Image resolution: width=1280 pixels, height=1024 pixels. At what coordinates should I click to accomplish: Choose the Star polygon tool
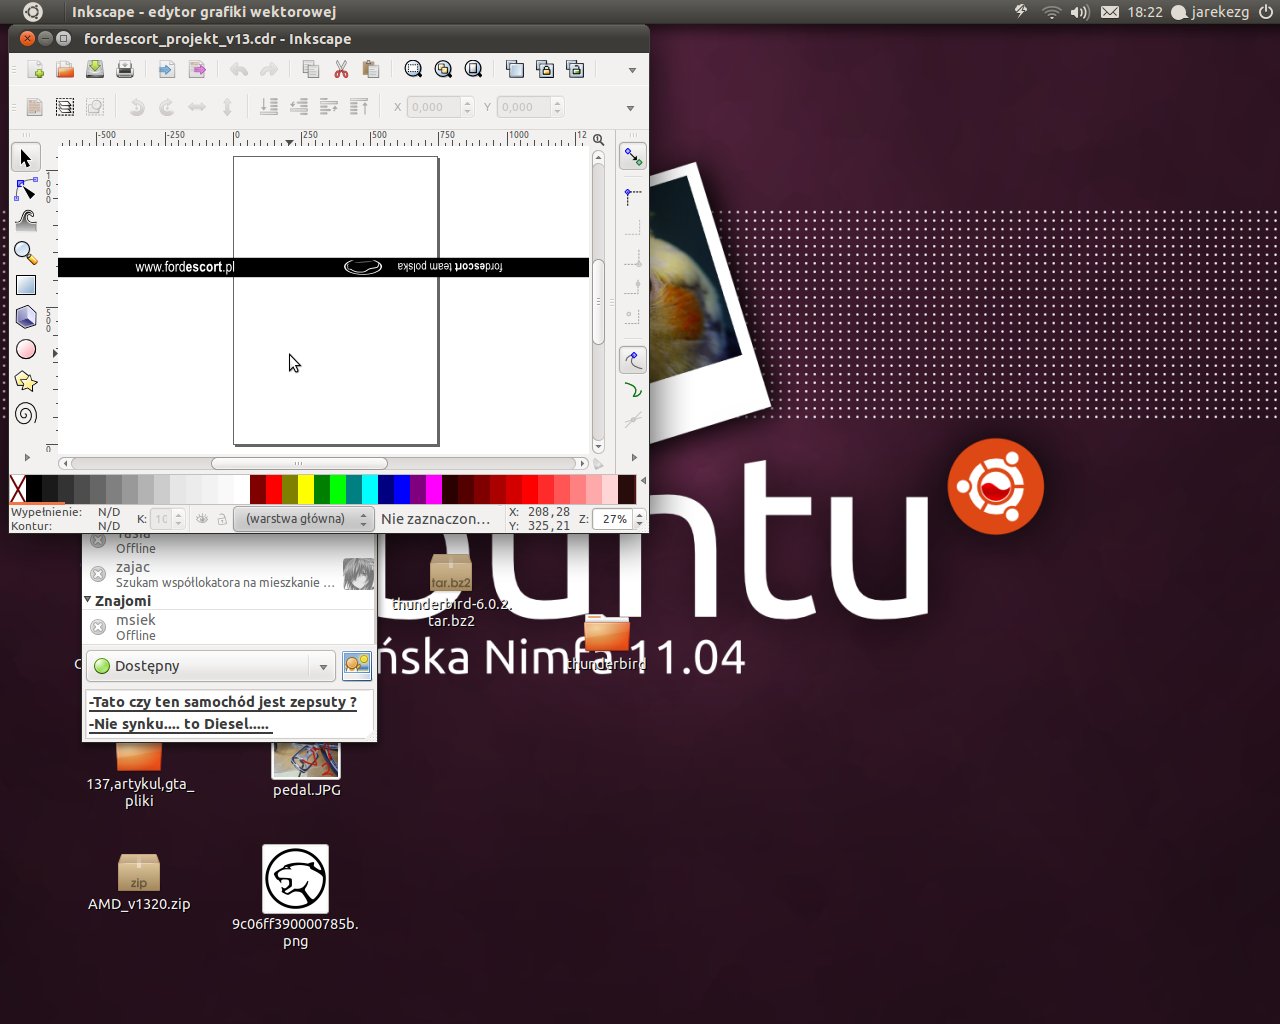pos(26,381)
